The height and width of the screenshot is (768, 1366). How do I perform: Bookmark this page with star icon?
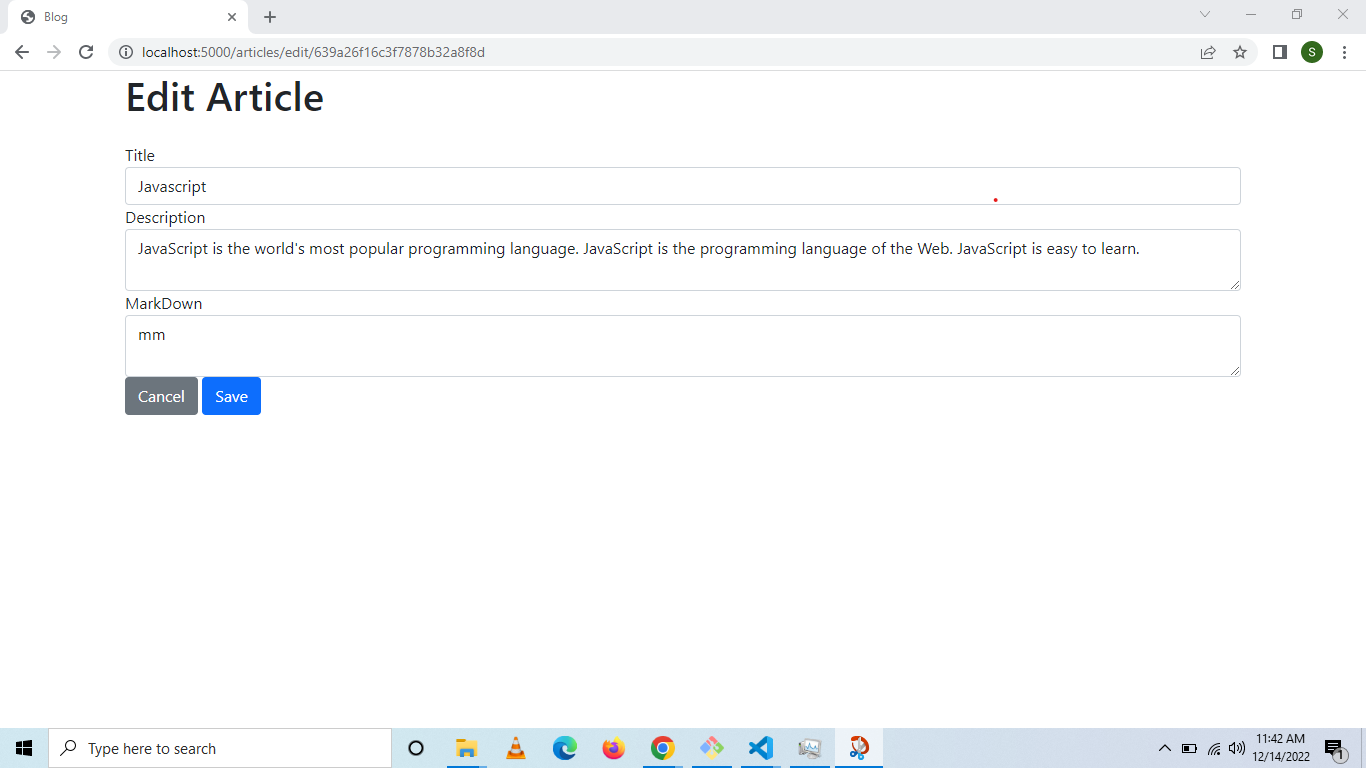tap(1240, 52)
